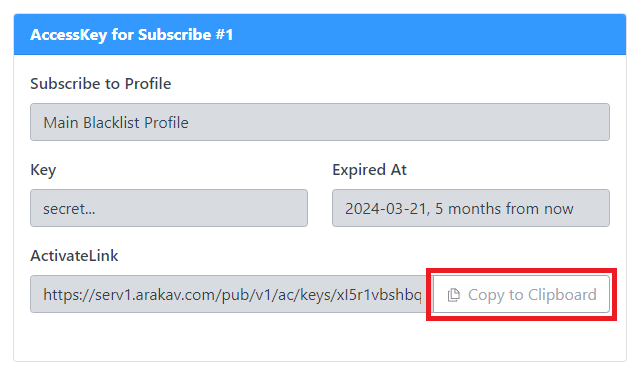The width and height of the screenshot is (639, 376).
Task: Select the Key field showing secret...
Action: pyautogui.click(x=169, y=208)
